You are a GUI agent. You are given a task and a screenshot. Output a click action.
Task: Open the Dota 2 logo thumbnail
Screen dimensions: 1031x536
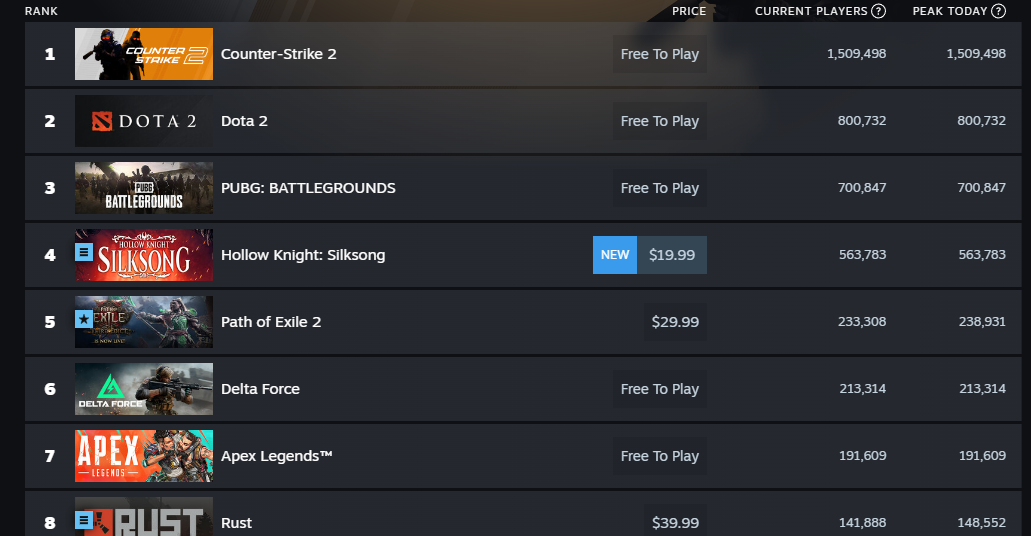[144, 121]
